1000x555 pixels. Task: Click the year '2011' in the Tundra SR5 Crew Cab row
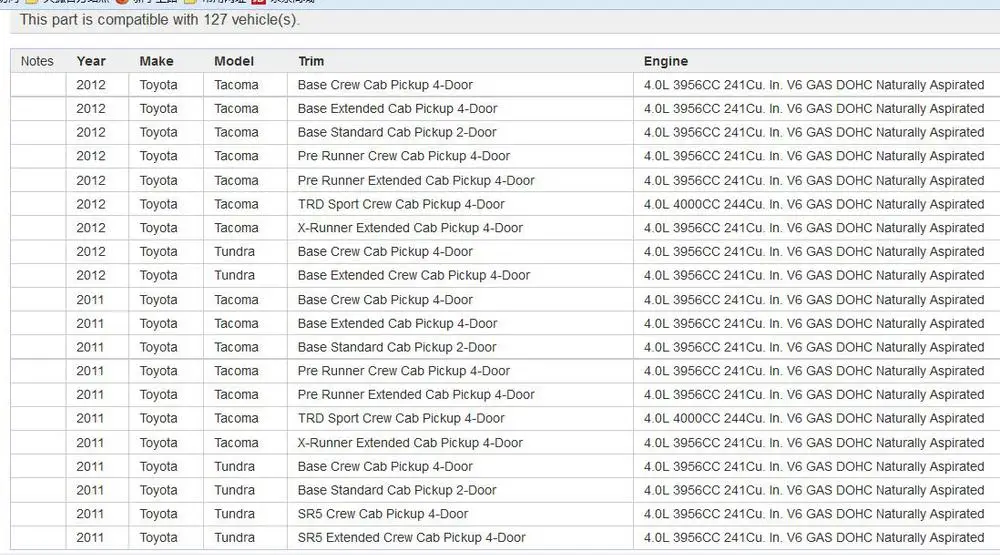90,514
